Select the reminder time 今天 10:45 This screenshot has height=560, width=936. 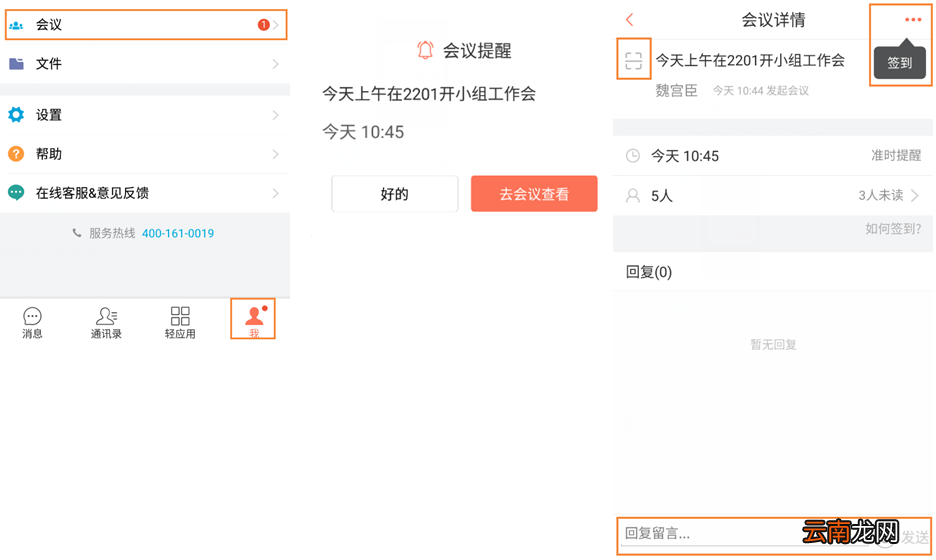click(x=364, y=132)
